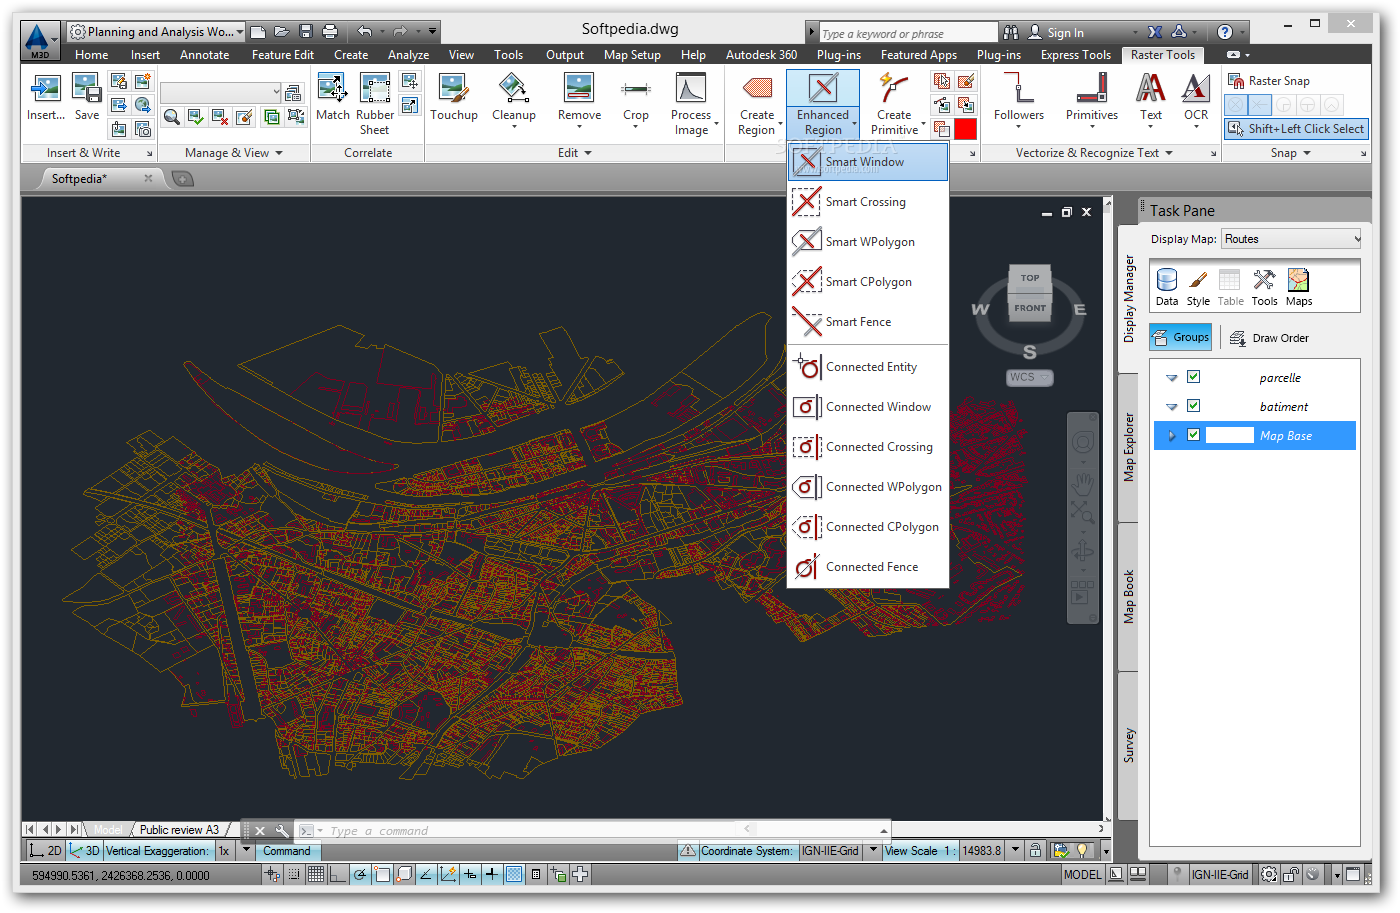This screenshot has height=913, width=1400.
Task: Open the Coordinate System dropdown arrow
Action: [x=873, y=851]
